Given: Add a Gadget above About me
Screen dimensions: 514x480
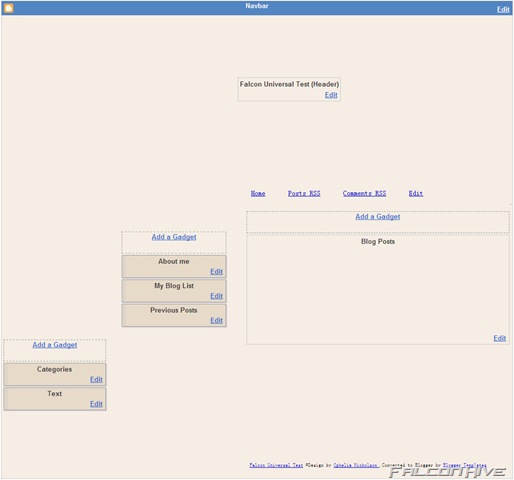Looking at the screenshot, I should coord(174,237).
